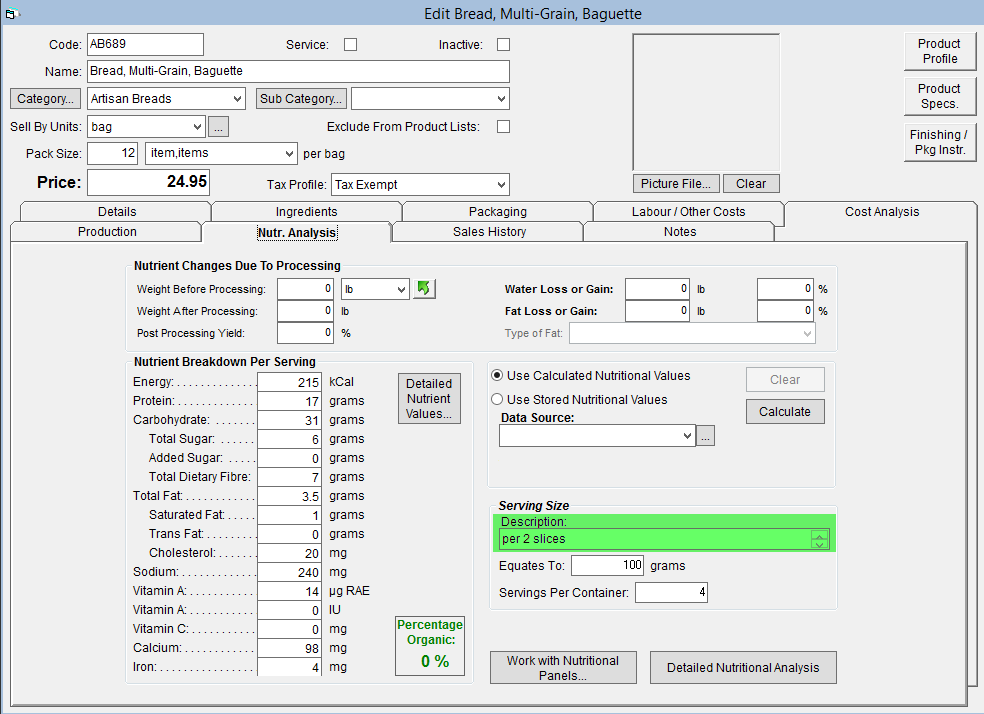Click the Price field
The height and width of the screenshot is (714, 984).
click(148, 182)
